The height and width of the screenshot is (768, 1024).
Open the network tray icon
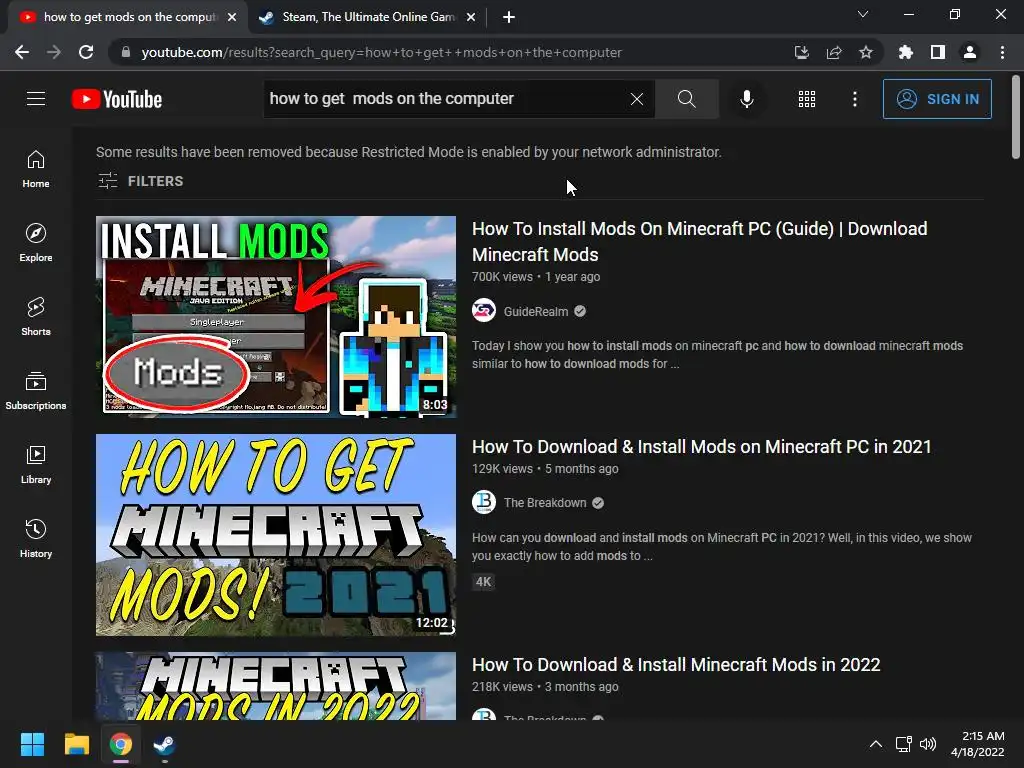click(903, 744)
